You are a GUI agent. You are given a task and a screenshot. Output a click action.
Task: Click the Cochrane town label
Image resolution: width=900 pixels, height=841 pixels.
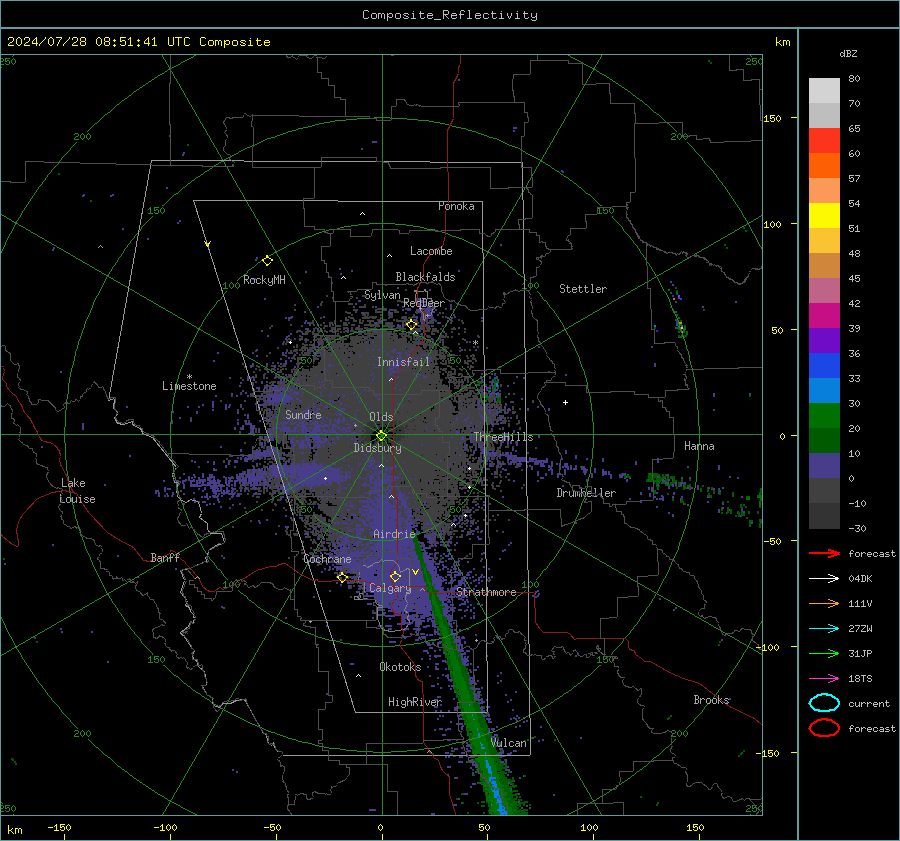[327, 559]
